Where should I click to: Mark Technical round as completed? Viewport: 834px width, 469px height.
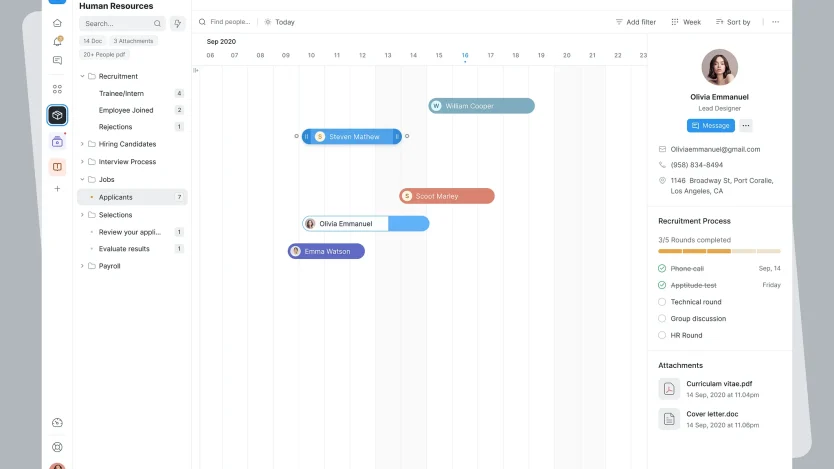point(662,302)
